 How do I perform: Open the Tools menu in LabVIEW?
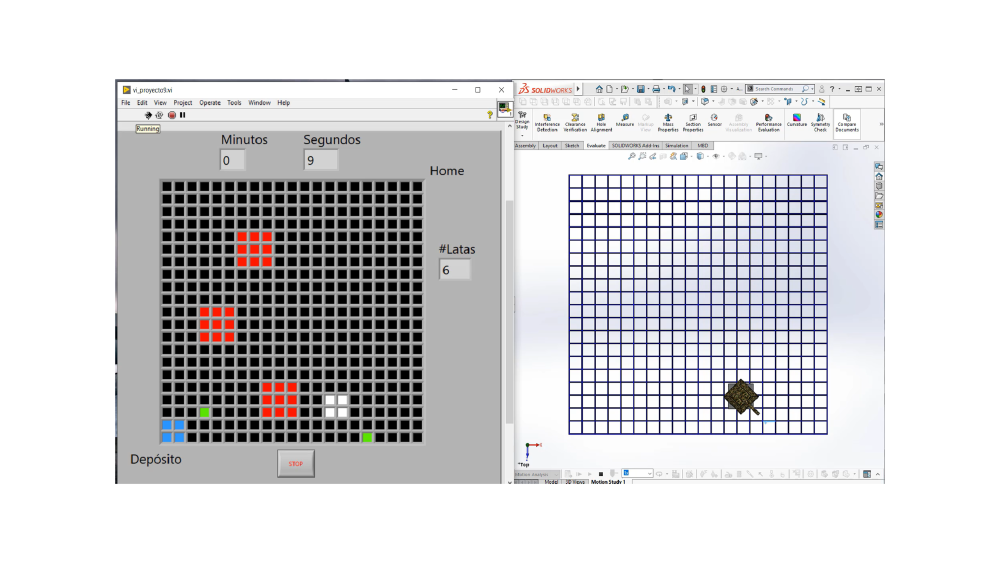click(x=234, y=103)
